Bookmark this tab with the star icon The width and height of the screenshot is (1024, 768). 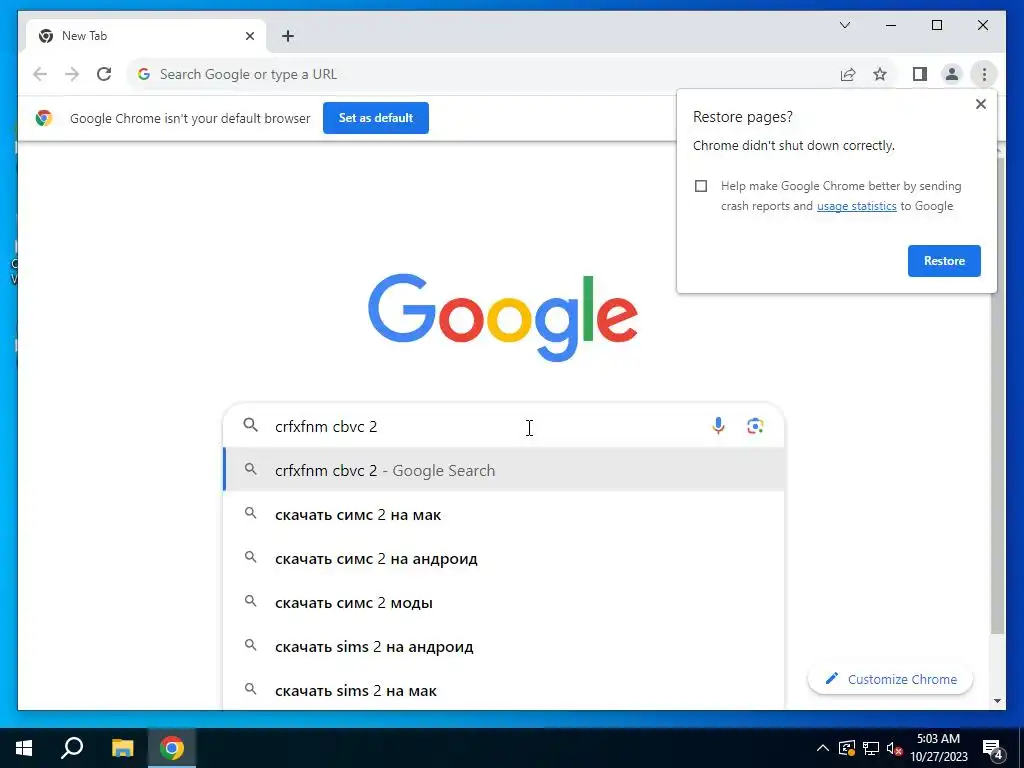880,74
